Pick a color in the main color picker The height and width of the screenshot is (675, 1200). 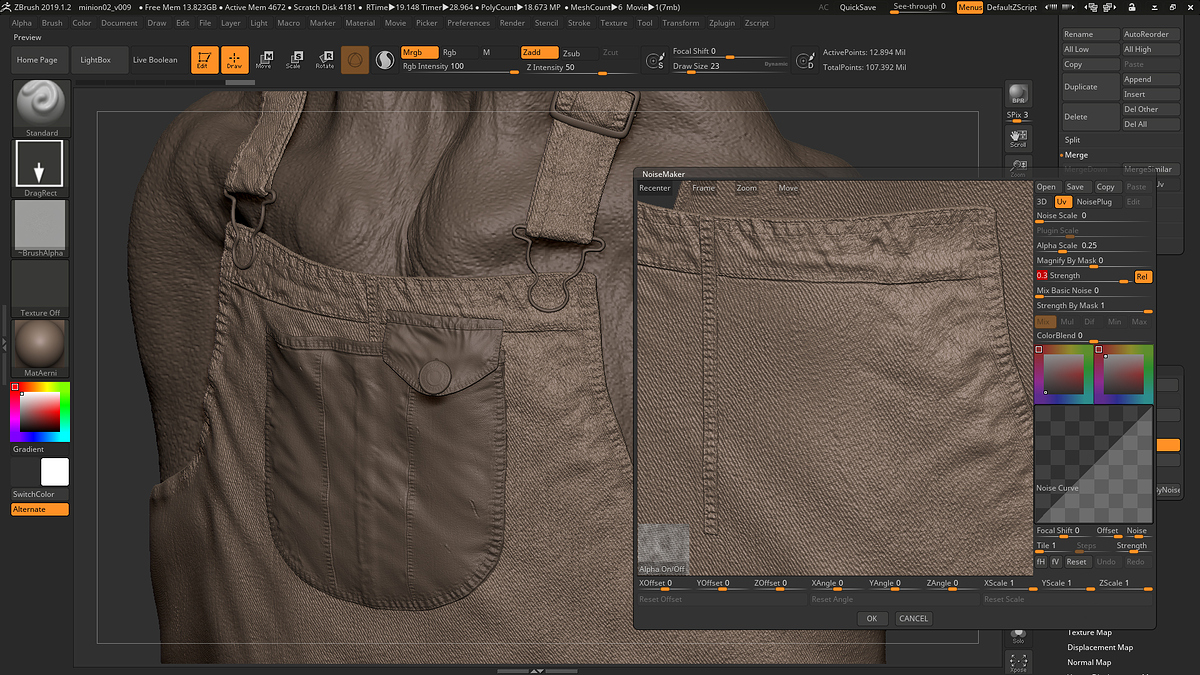pyautogui.click(x=40, y=412)
